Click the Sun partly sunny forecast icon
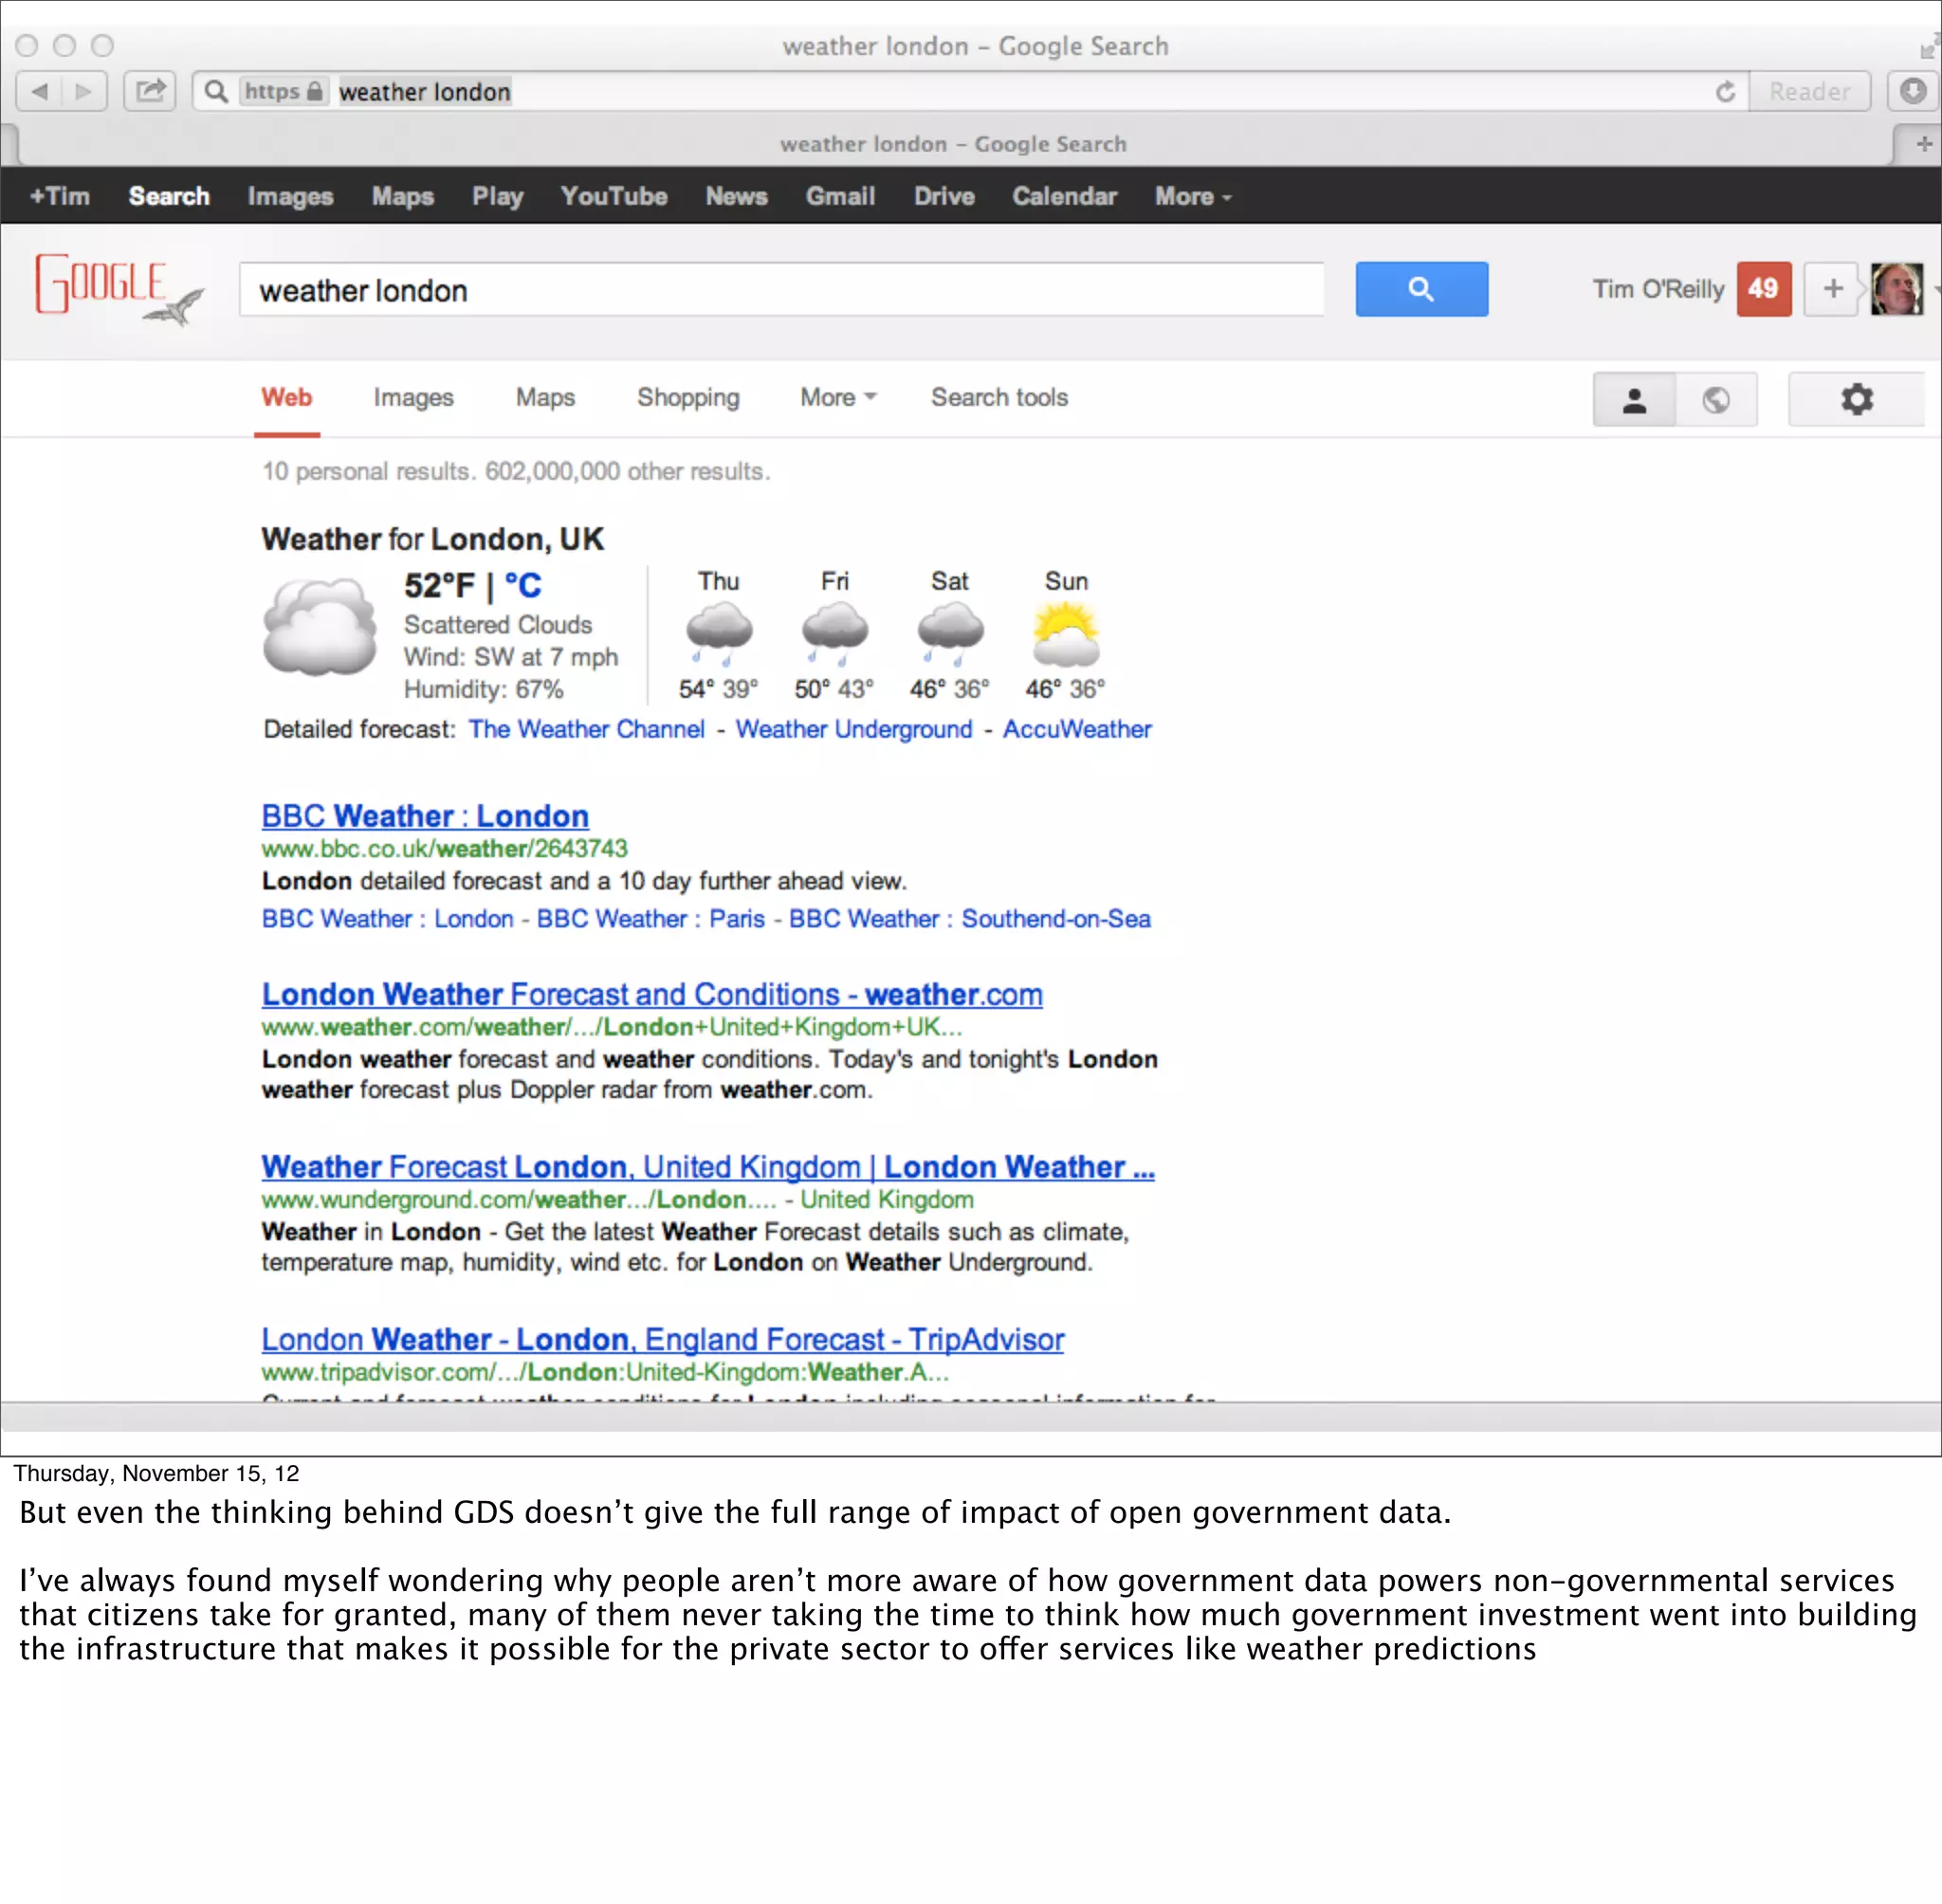 pyautogui.click(x=1065, y=634)
